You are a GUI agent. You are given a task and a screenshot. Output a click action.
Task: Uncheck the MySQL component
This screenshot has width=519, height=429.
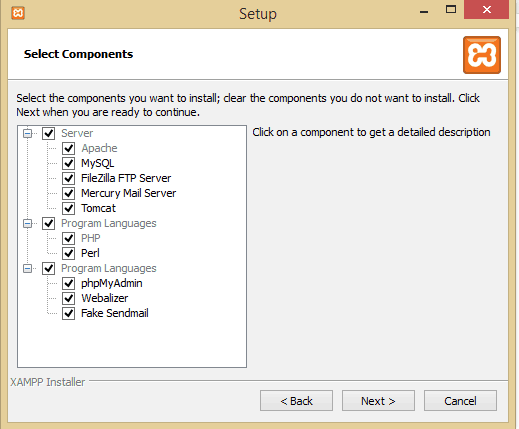click(69, 163)
